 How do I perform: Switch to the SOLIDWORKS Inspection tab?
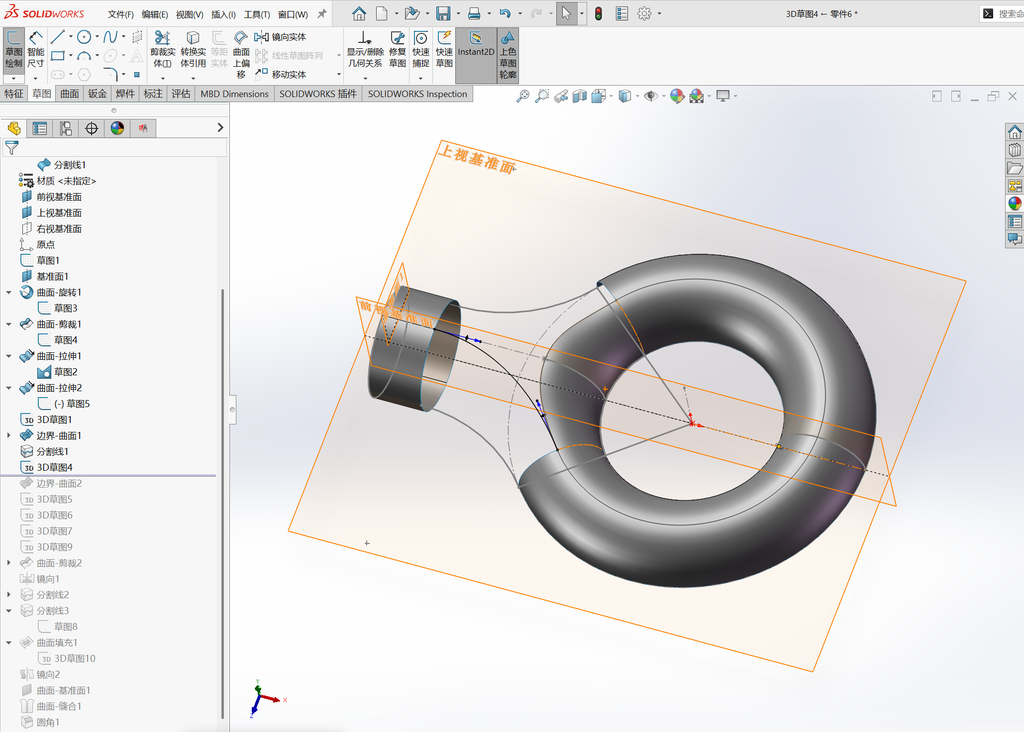(x=417, y=94)
